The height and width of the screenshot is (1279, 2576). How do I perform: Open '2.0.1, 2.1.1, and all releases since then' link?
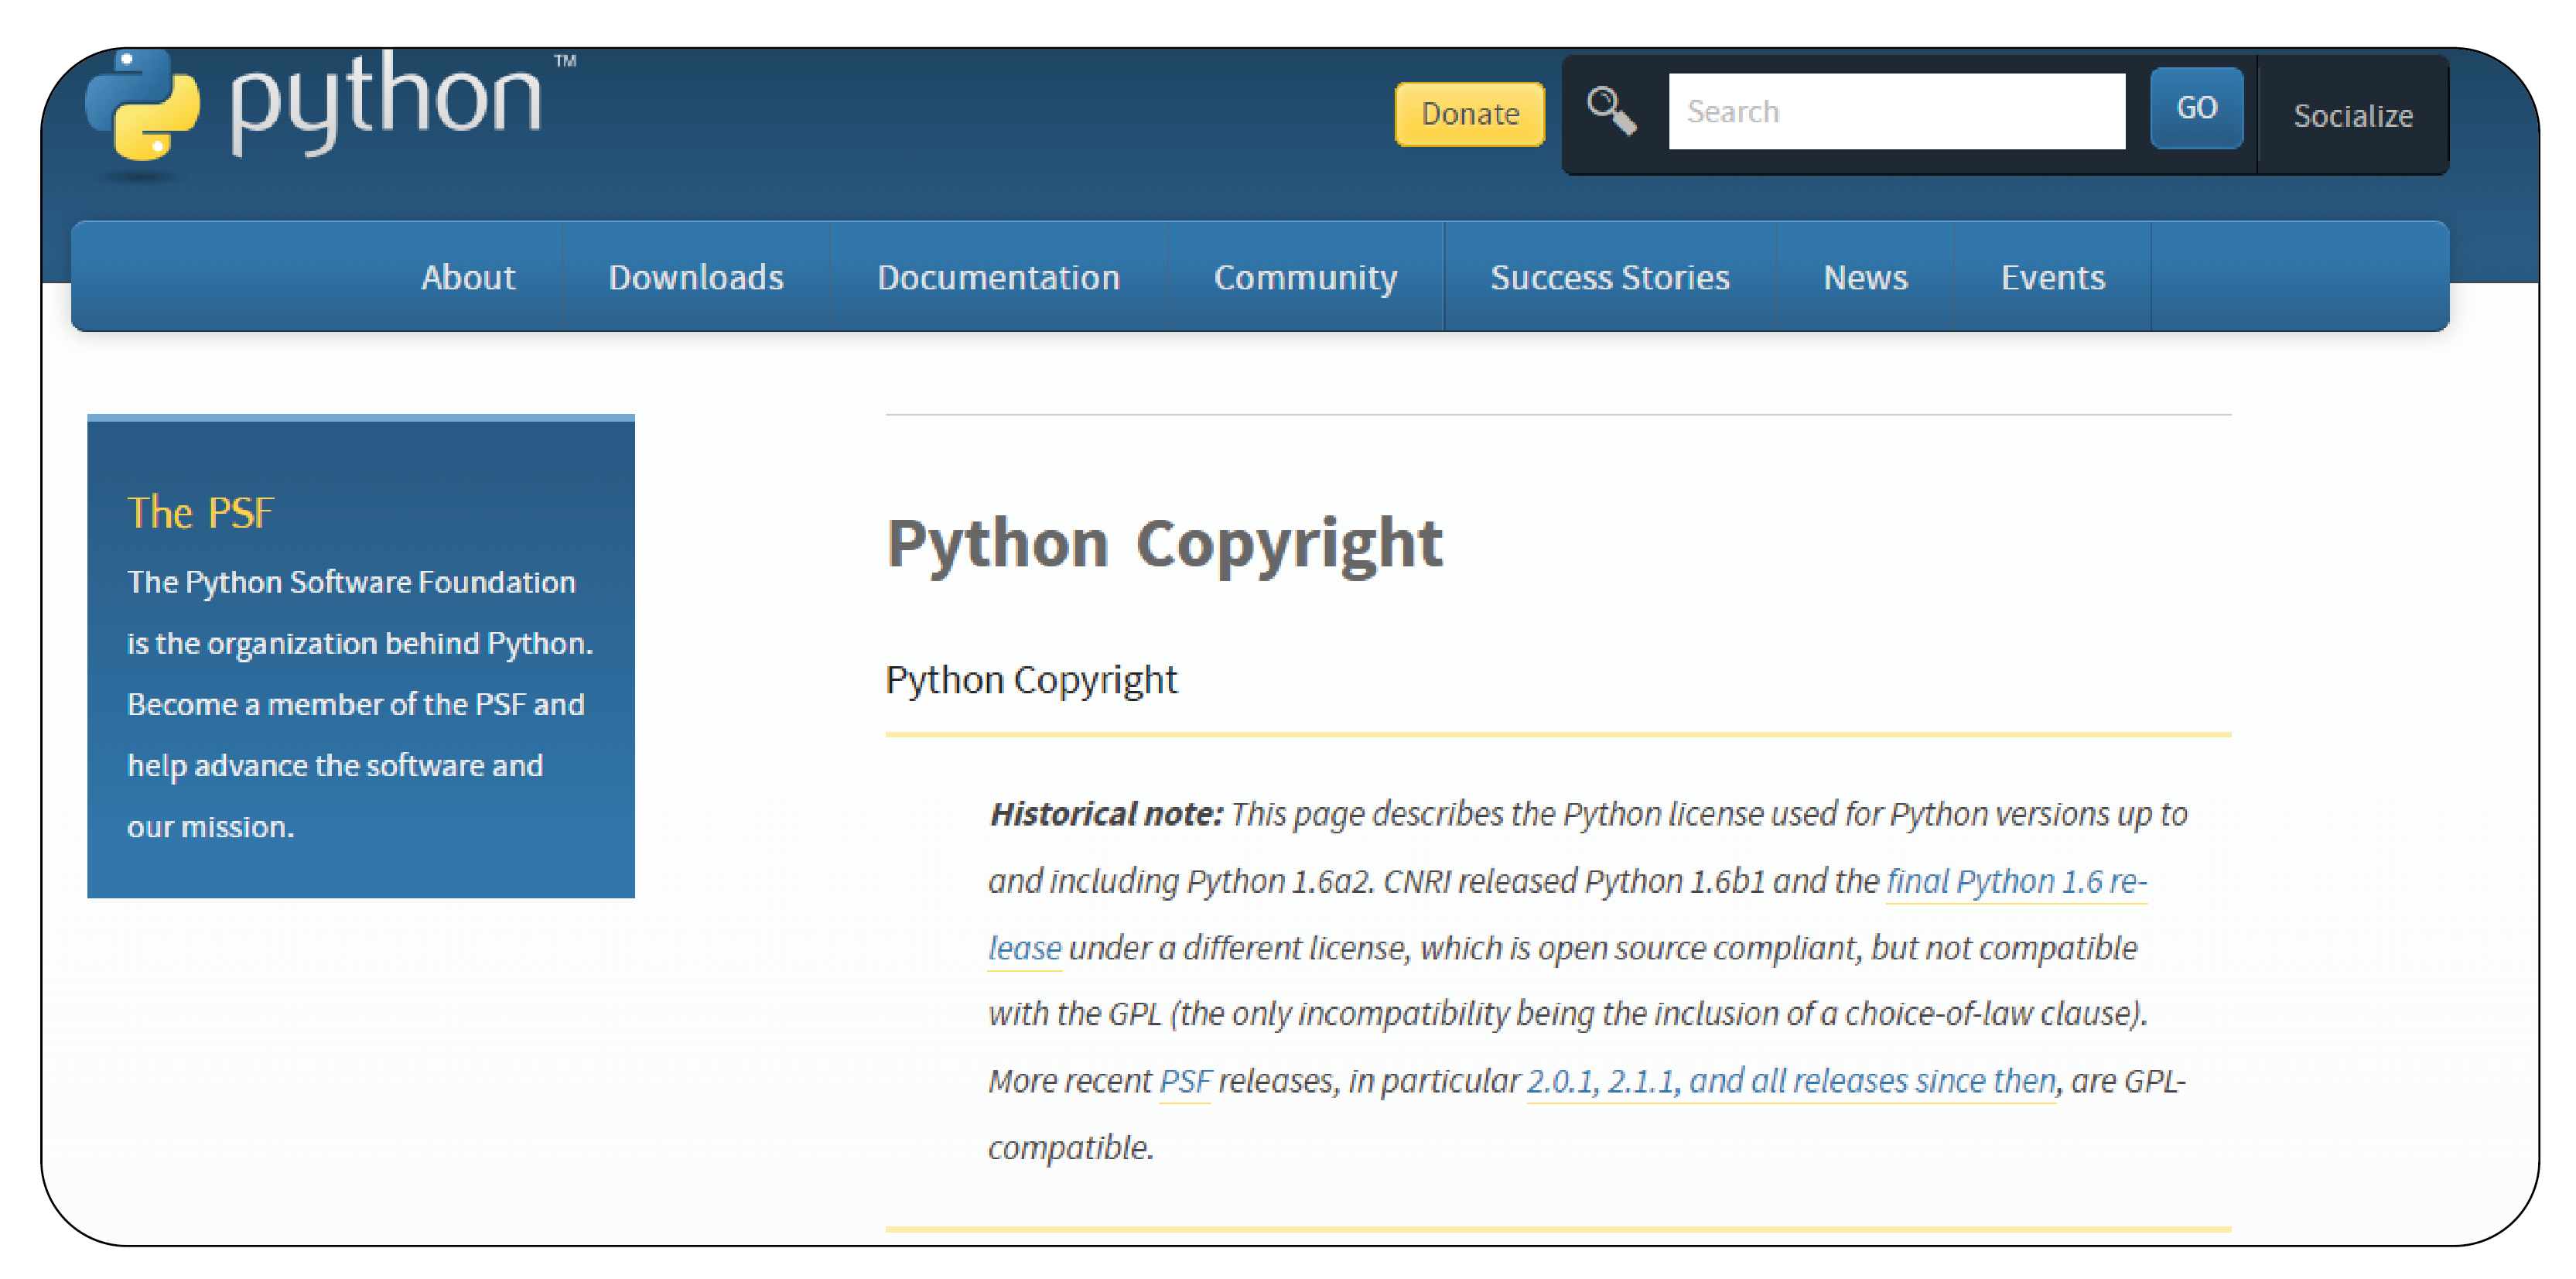pyautogui.click(x=1791, y=1081)
